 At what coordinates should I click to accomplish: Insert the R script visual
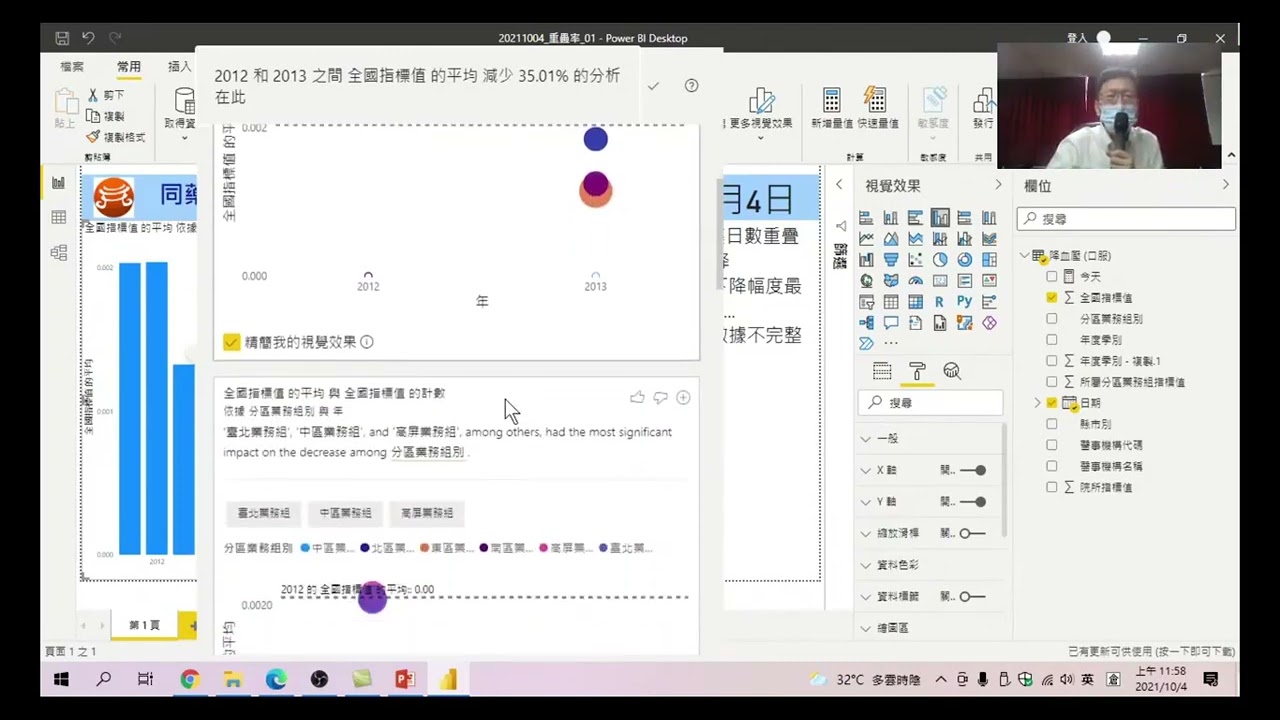pos(940,302)
